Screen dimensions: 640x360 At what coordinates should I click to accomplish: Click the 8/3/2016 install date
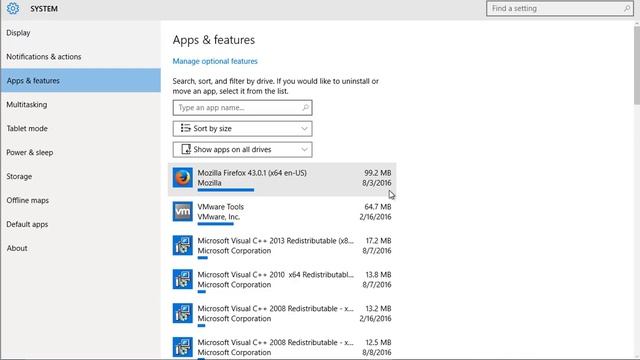pos(377,183)
